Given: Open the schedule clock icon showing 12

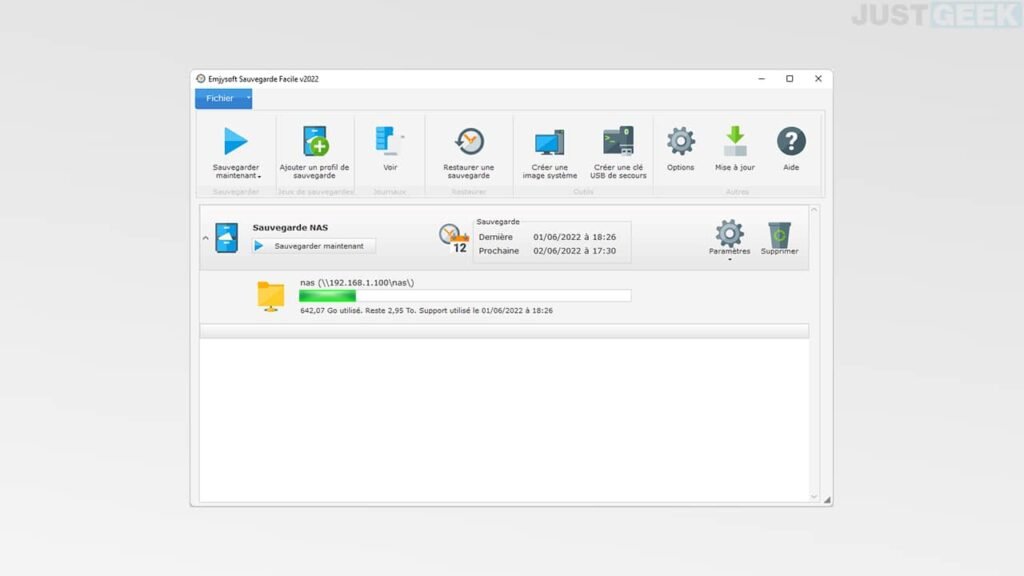Looking at the screenshot, I should click(x=454, y=238).
